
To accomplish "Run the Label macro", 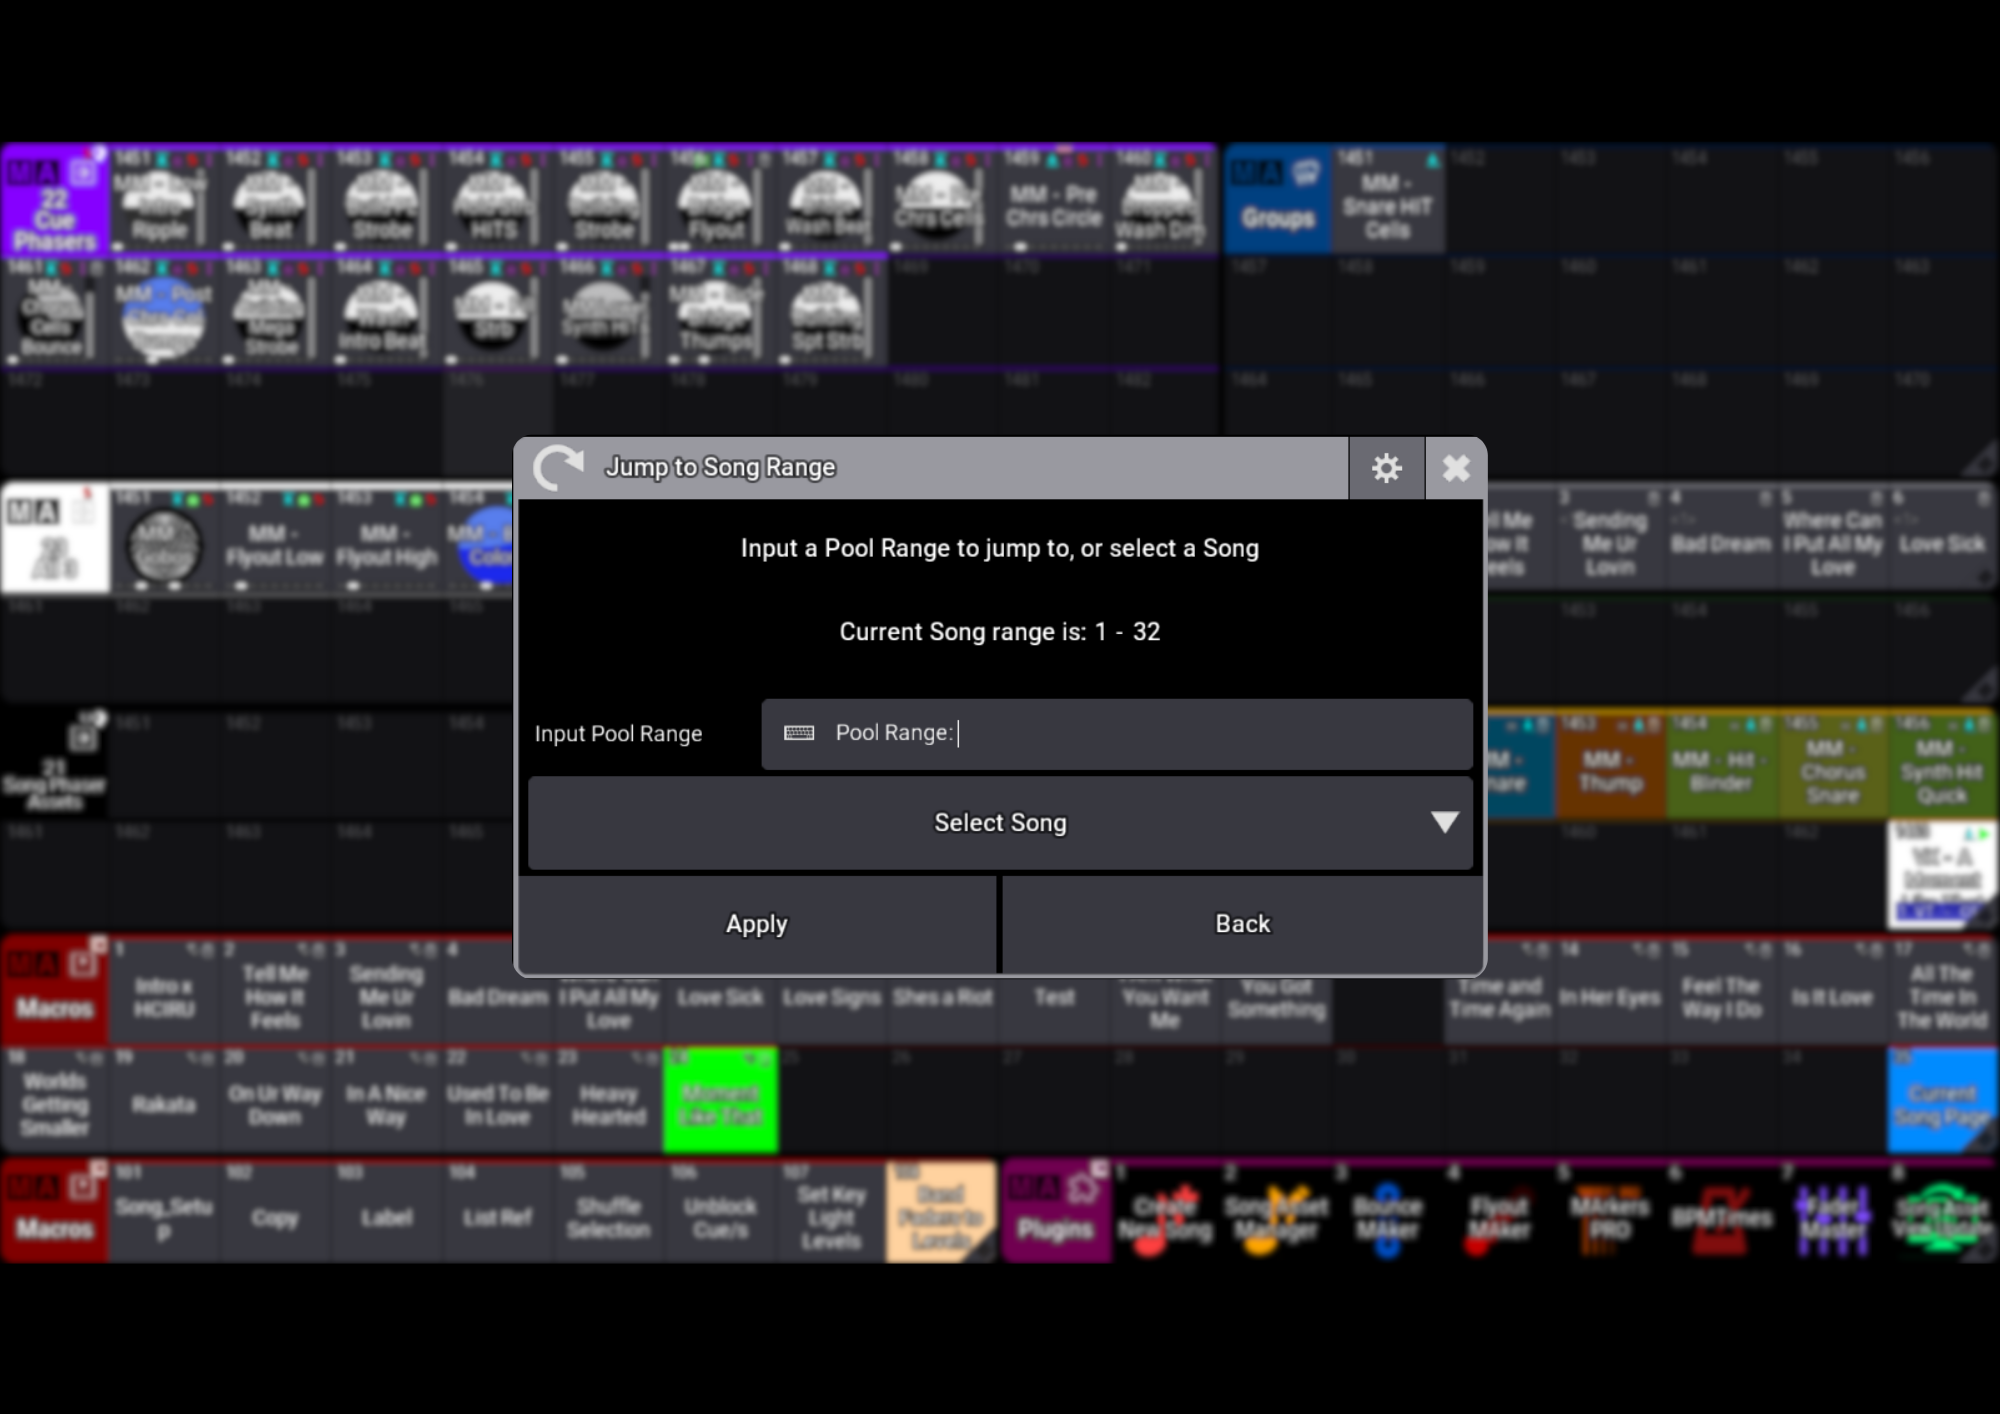I will point(386,1211).
